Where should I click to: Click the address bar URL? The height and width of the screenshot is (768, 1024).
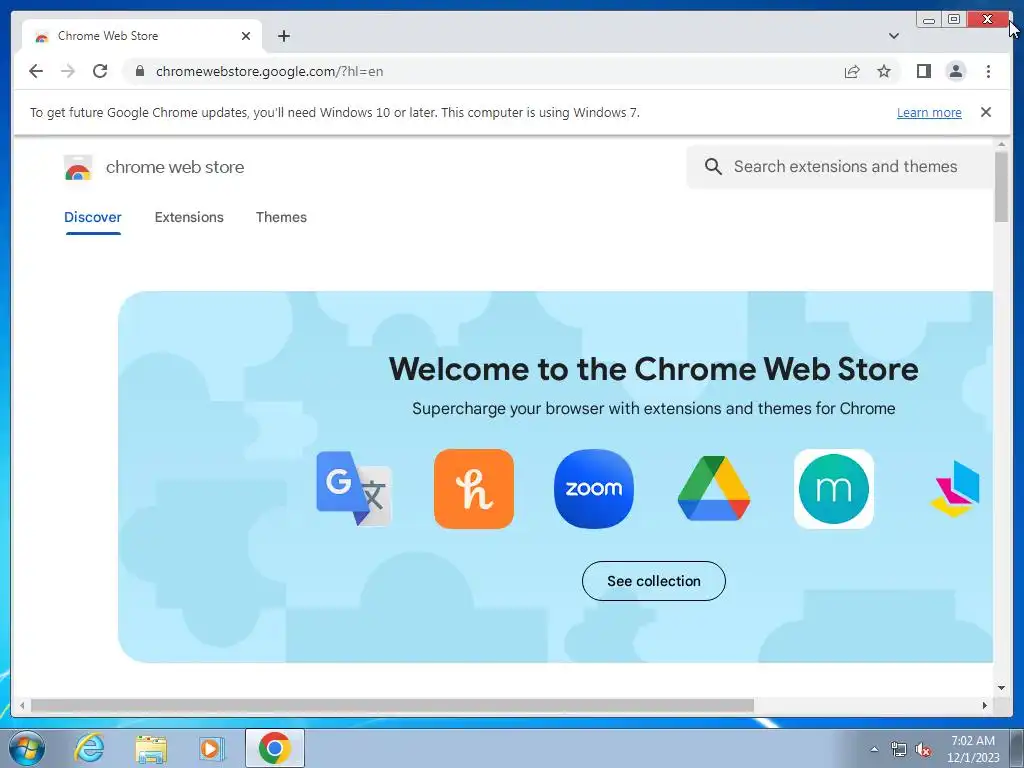[269, 71]
